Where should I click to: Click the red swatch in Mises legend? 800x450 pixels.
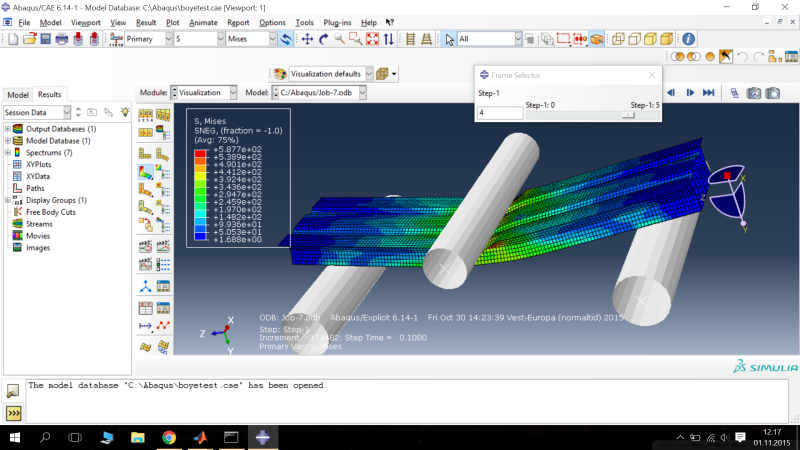(x=200, y=153)
